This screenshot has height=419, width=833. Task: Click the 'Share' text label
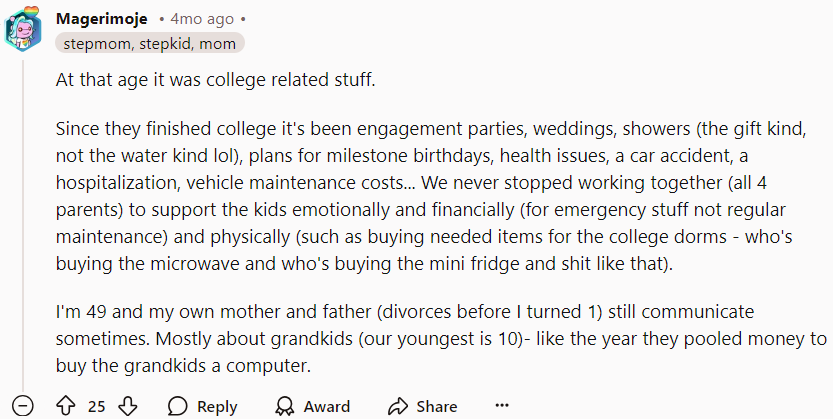pyautogui.click(x=437, y=406)
